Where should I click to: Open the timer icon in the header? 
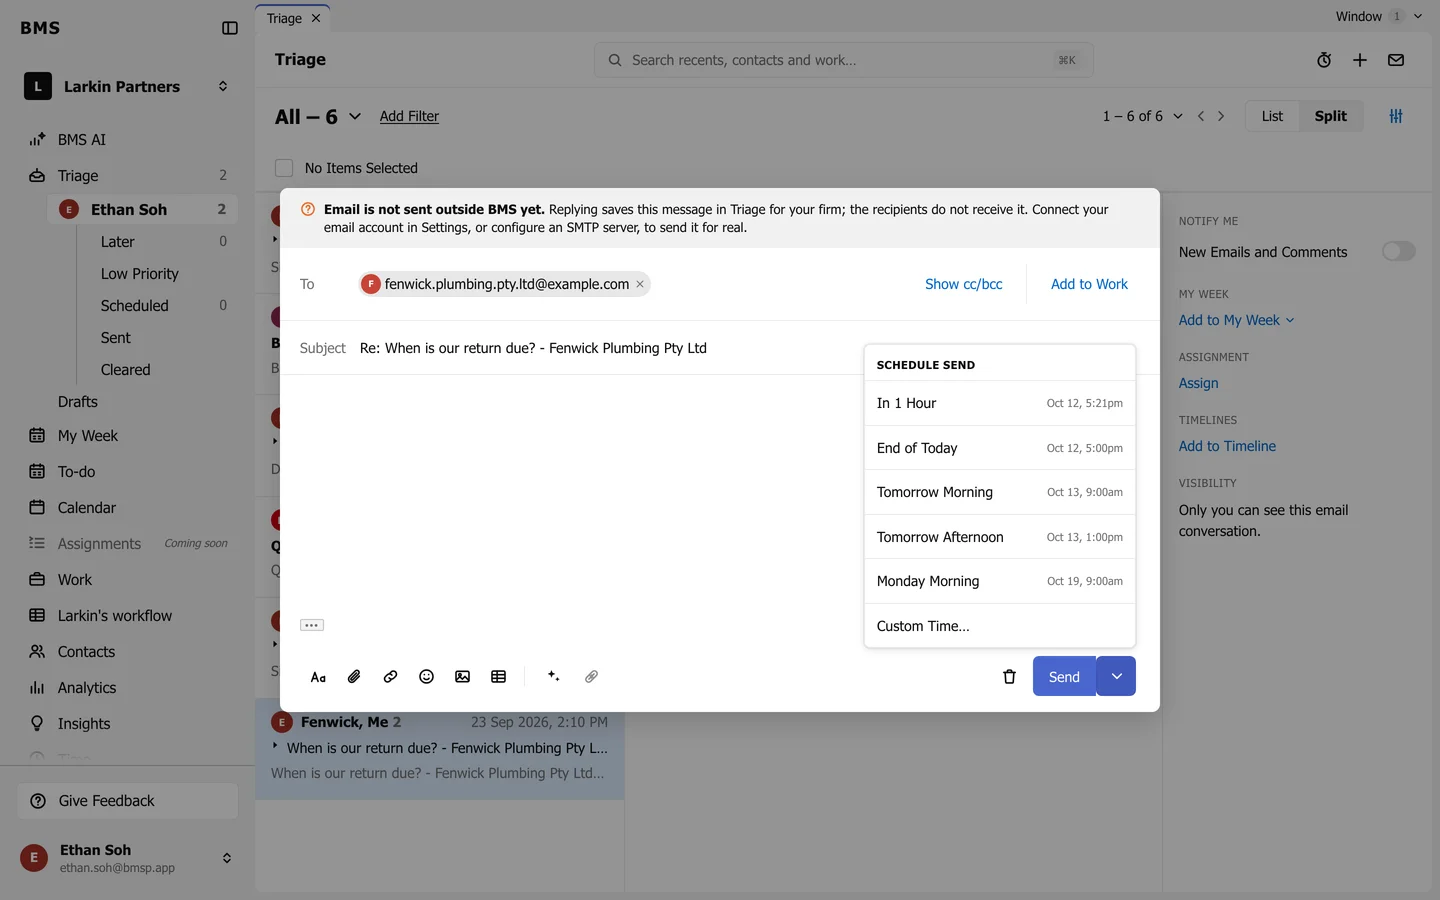coord(1324,60)
